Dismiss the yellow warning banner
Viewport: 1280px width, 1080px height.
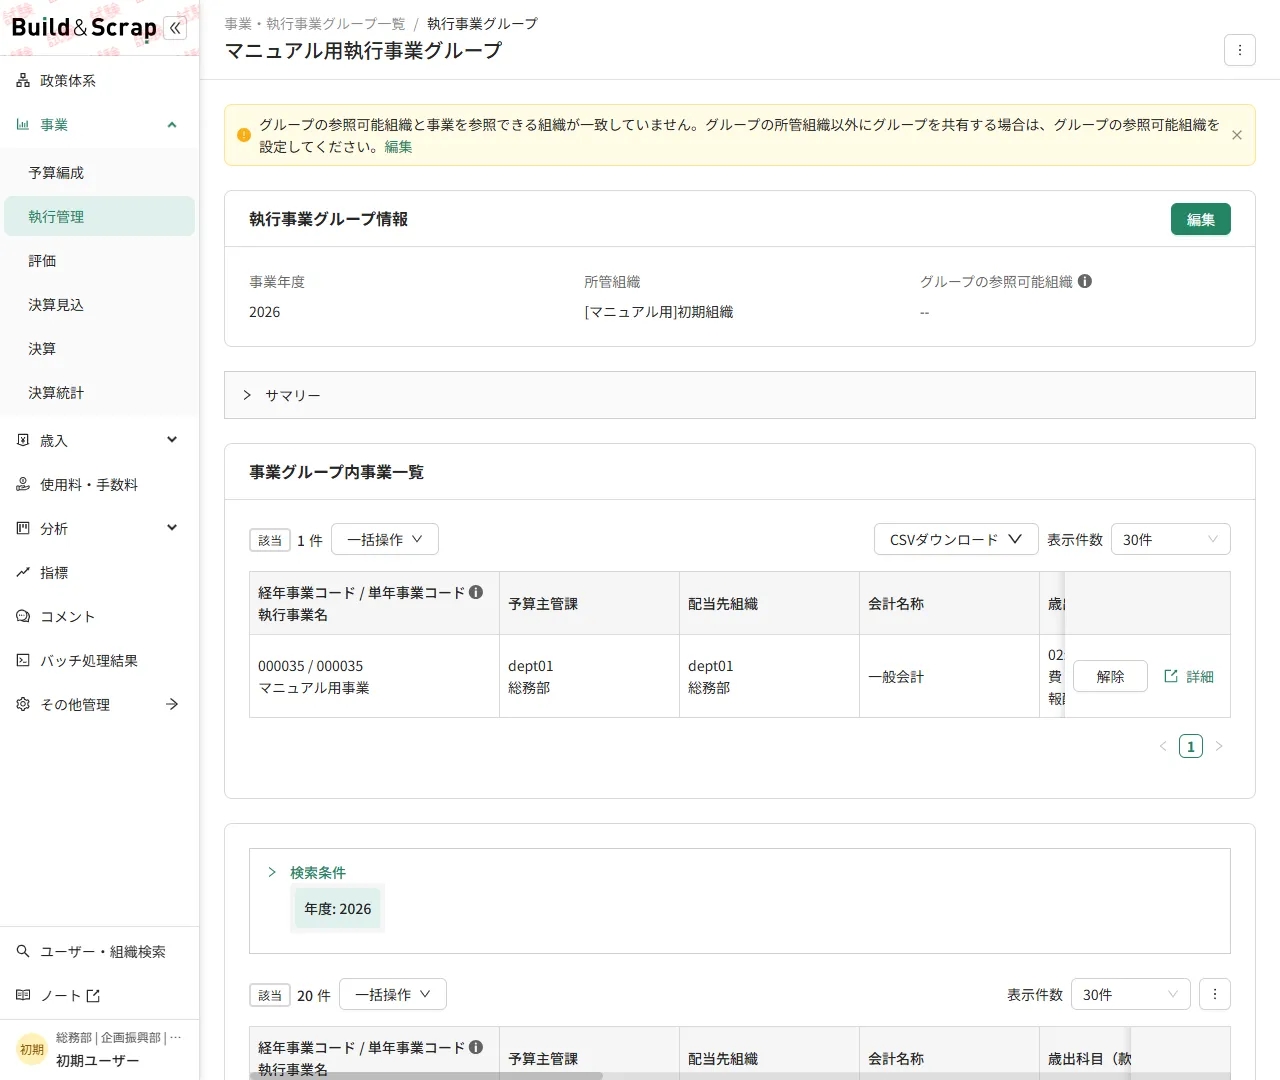[x=1237, y=135]
